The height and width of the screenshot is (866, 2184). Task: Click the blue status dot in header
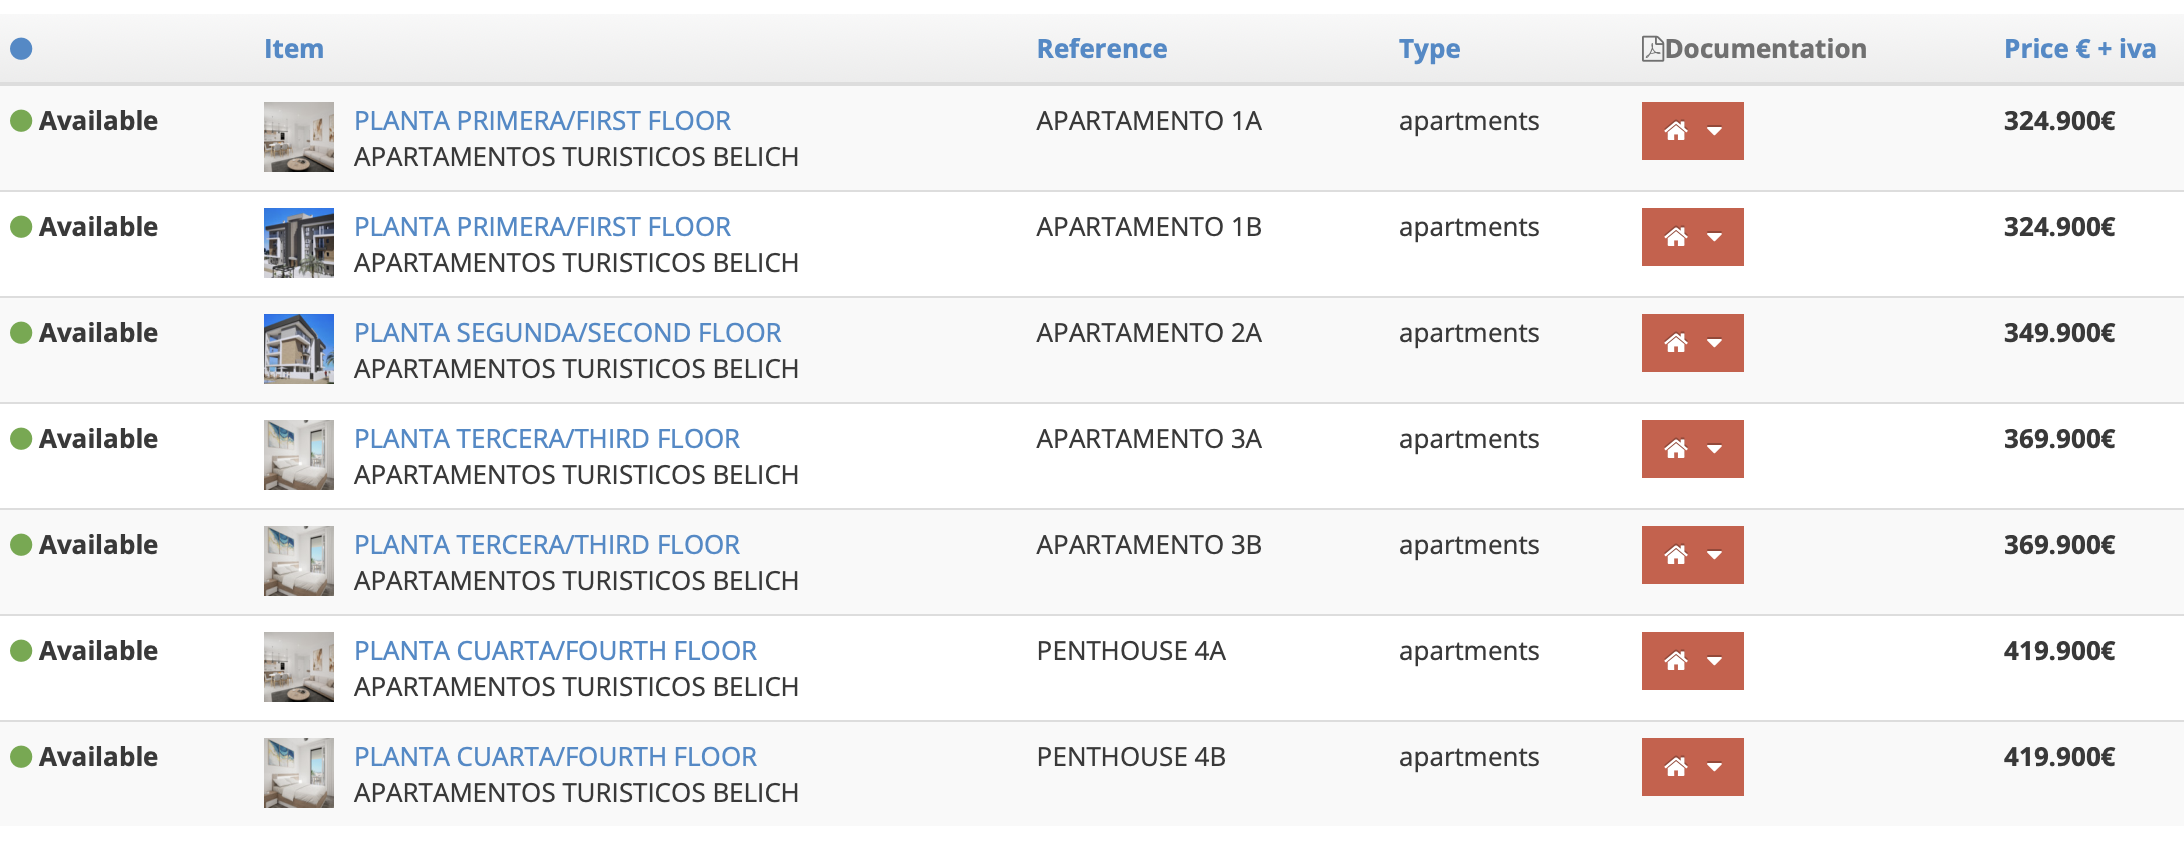pyautogui.click(x=21, y=49)
